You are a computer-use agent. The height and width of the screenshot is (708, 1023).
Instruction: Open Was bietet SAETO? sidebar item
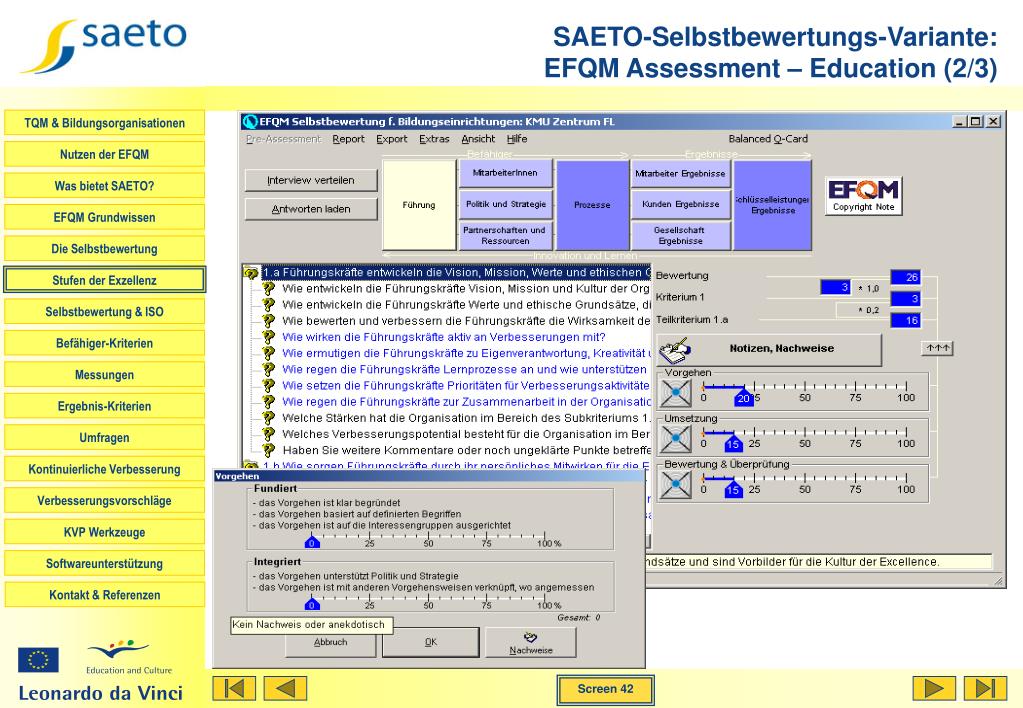click(x=104, y=185)
